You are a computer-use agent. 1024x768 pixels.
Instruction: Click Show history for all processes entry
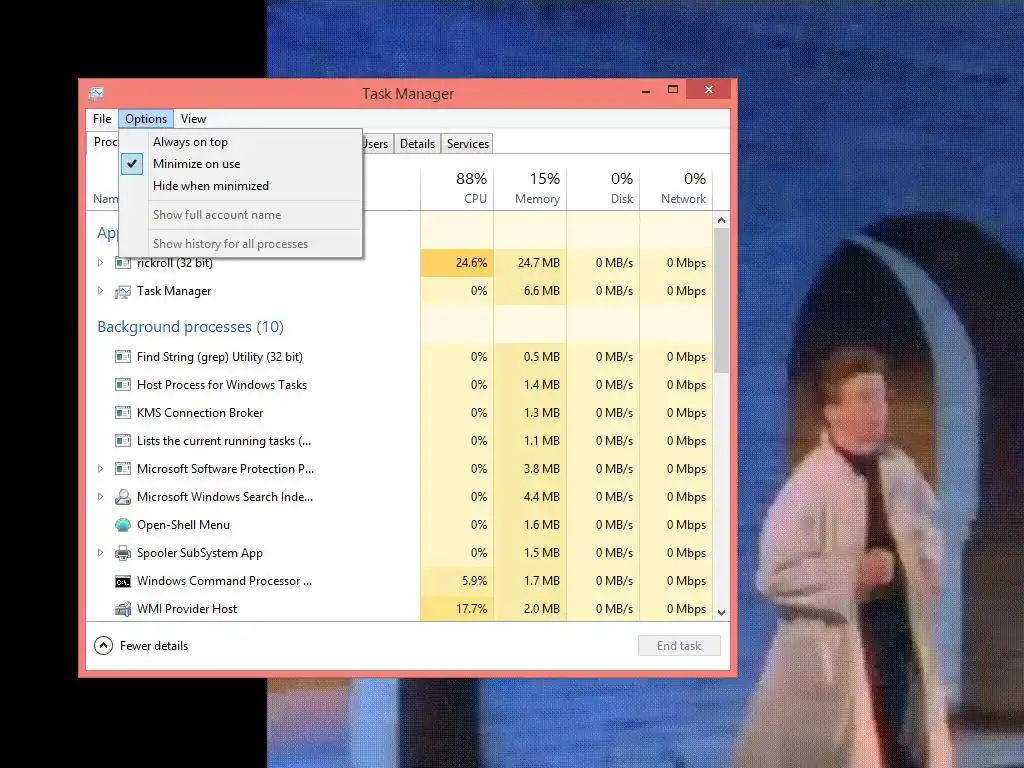click(x=230, y=244)
